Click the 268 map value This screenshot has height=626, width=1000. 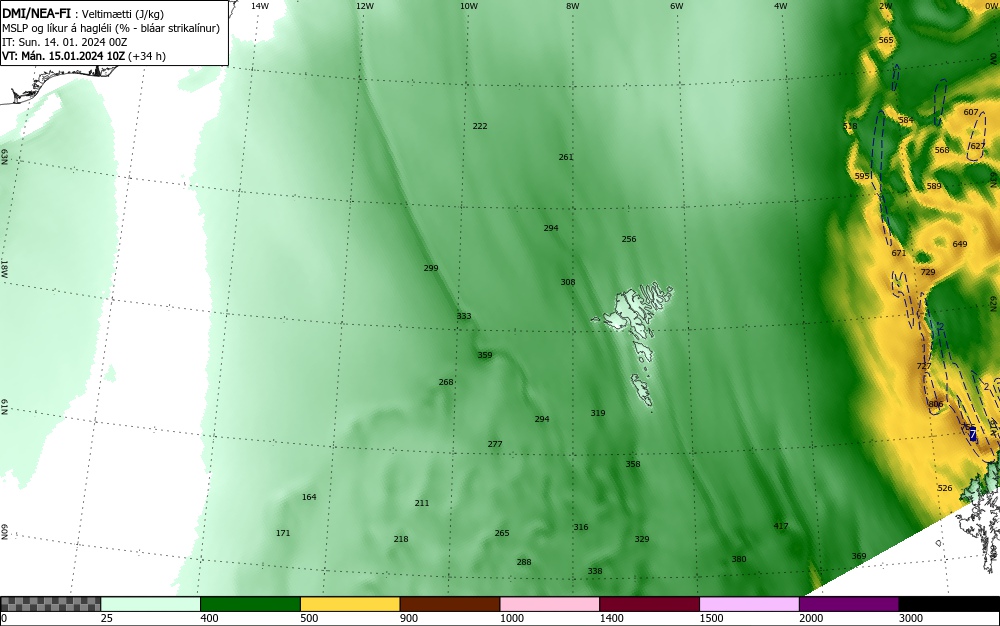pyautogui.click(x=446, y=382)
